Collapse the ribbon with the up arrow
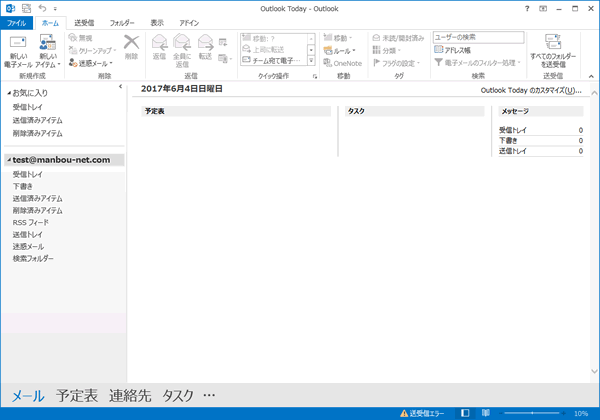Image resolution: width=600 pixels, height=420 pixels. 591,76
